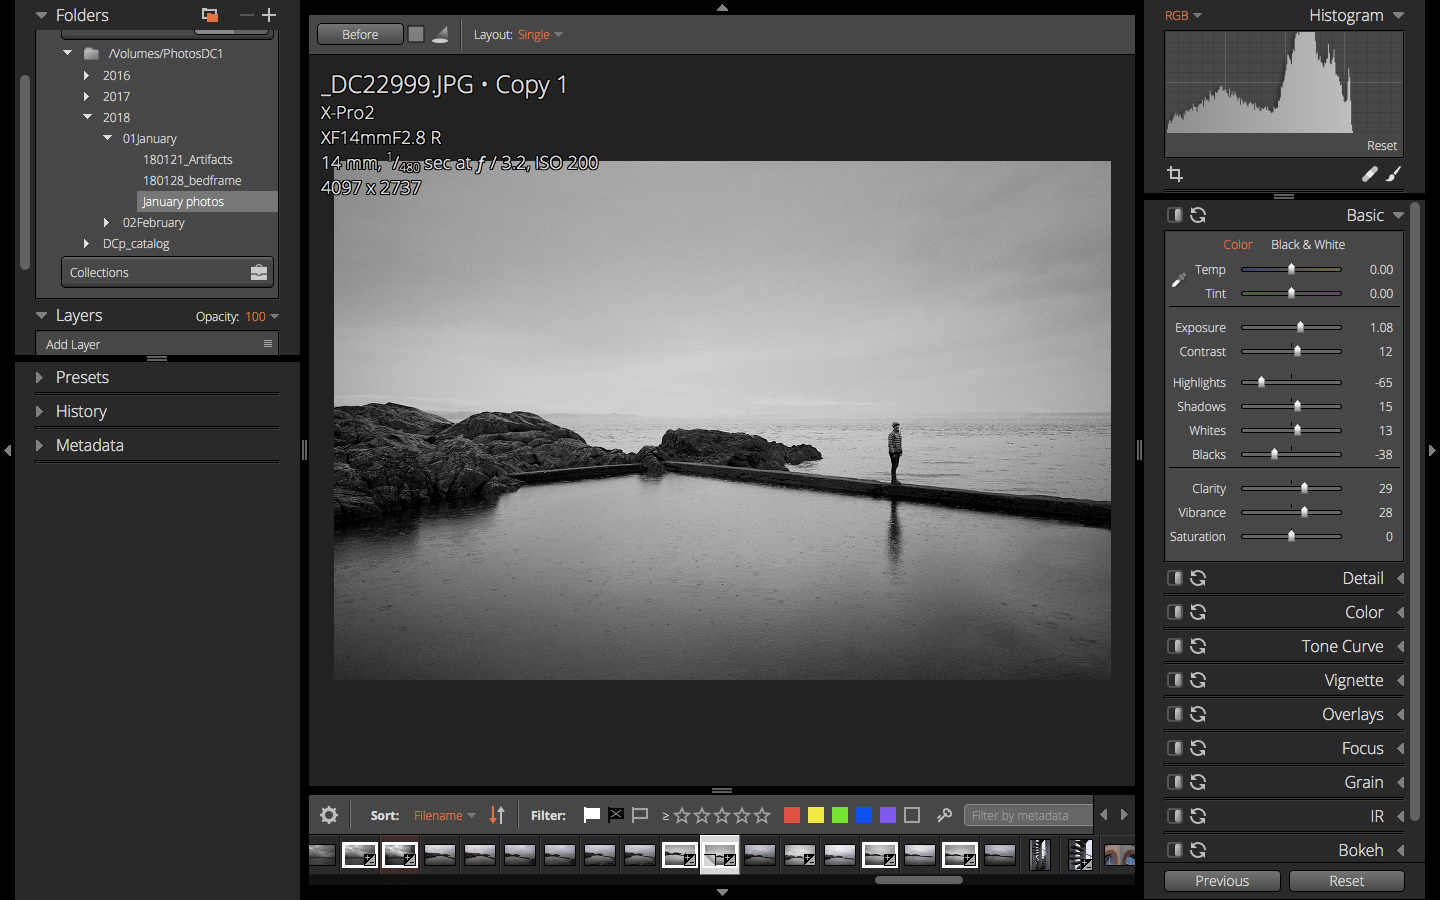
Task: Open filmstrip settings with the gear icon
Action: [329, 815]
